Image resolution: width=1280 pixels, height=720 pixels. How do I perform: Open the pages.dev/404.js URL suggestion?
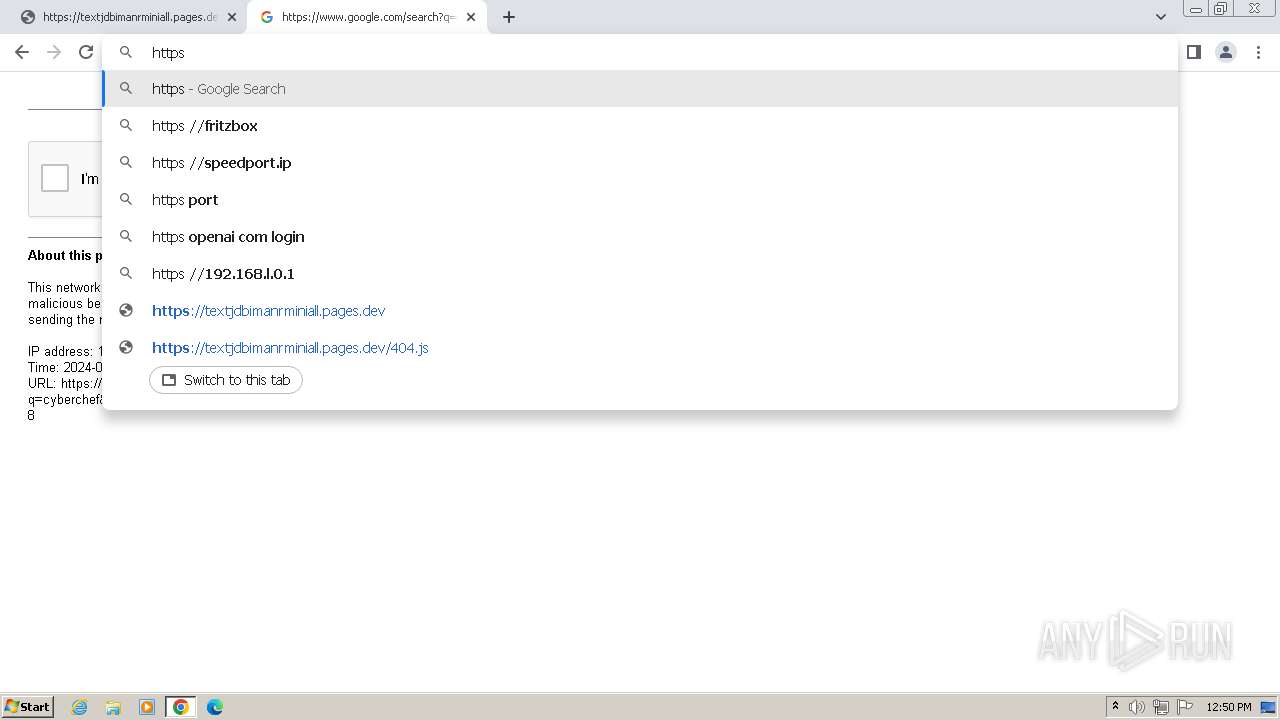point(640,348)
